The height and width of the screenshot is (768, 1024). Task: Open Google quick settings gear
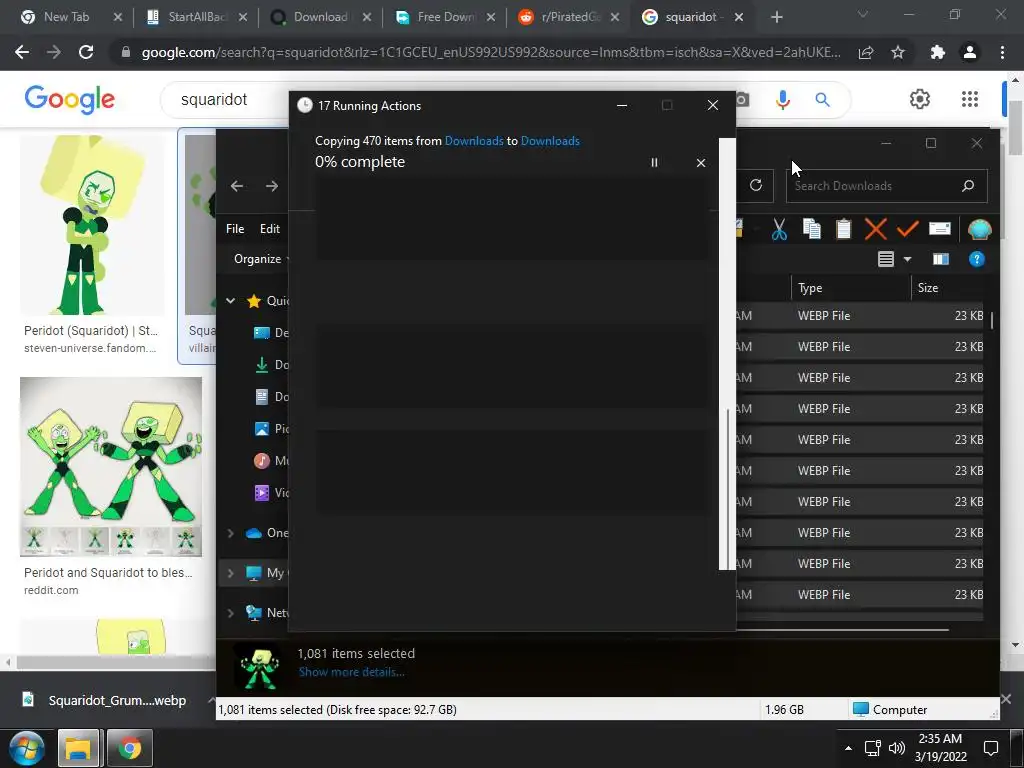click(x=920, y=99)
